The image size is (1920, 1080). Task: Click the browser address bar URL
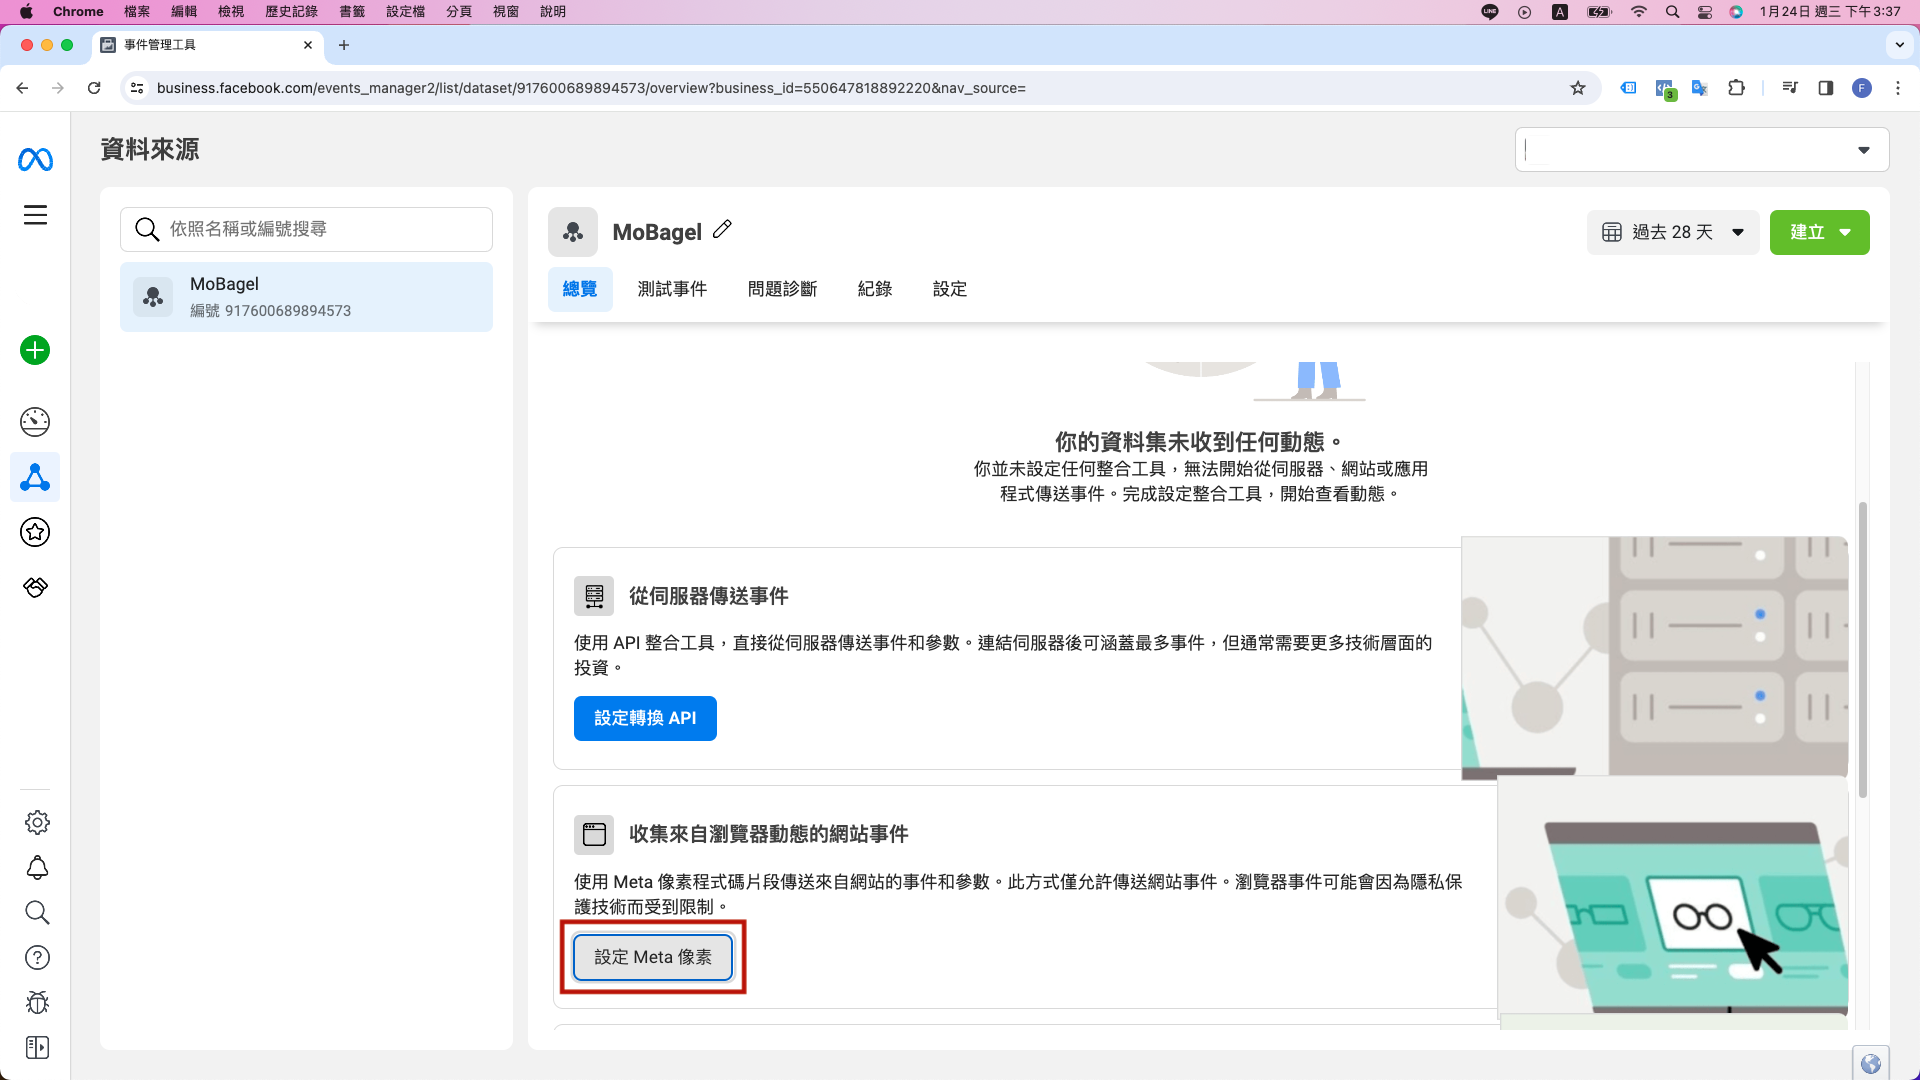pyautogui.click(x=591, y=88)
